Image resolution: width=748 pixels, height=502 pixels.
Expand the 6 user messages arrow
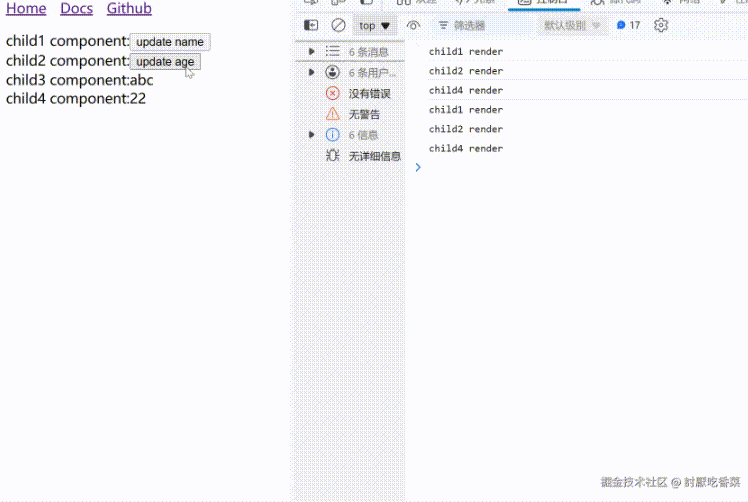[312, 73]
